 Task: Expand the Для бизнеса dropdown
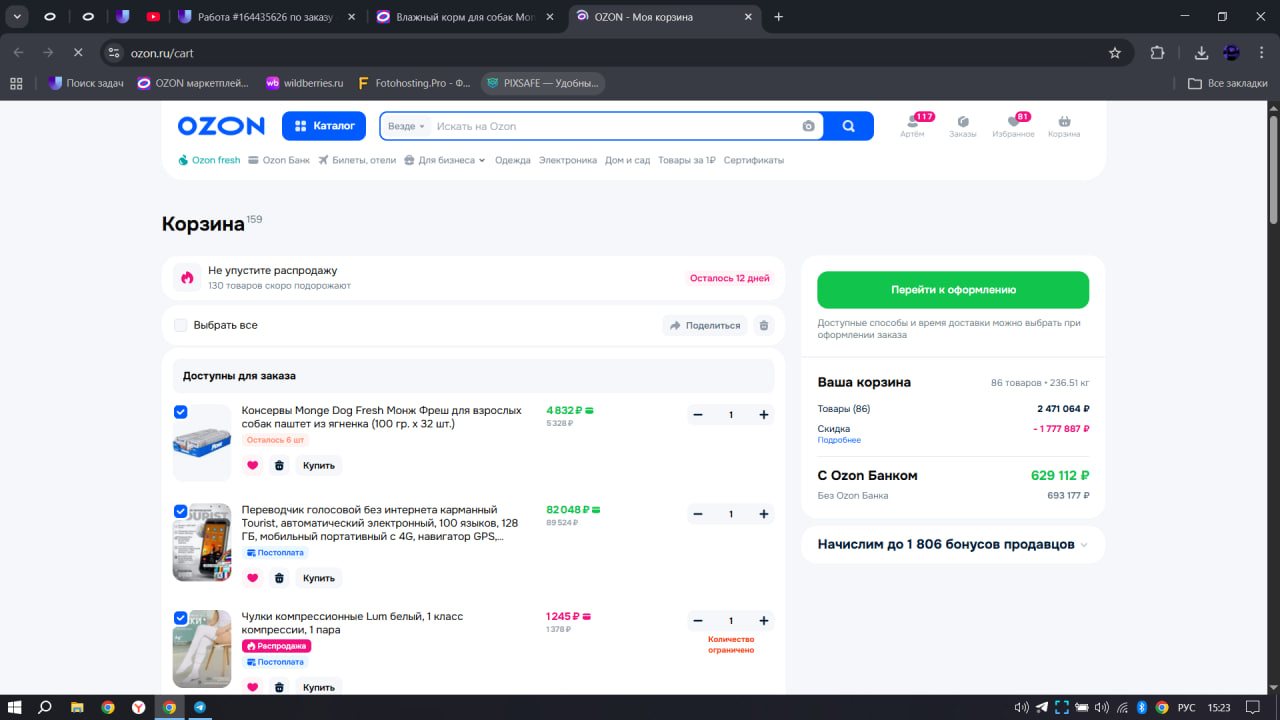pyautogui.click(x=445, y=160)
